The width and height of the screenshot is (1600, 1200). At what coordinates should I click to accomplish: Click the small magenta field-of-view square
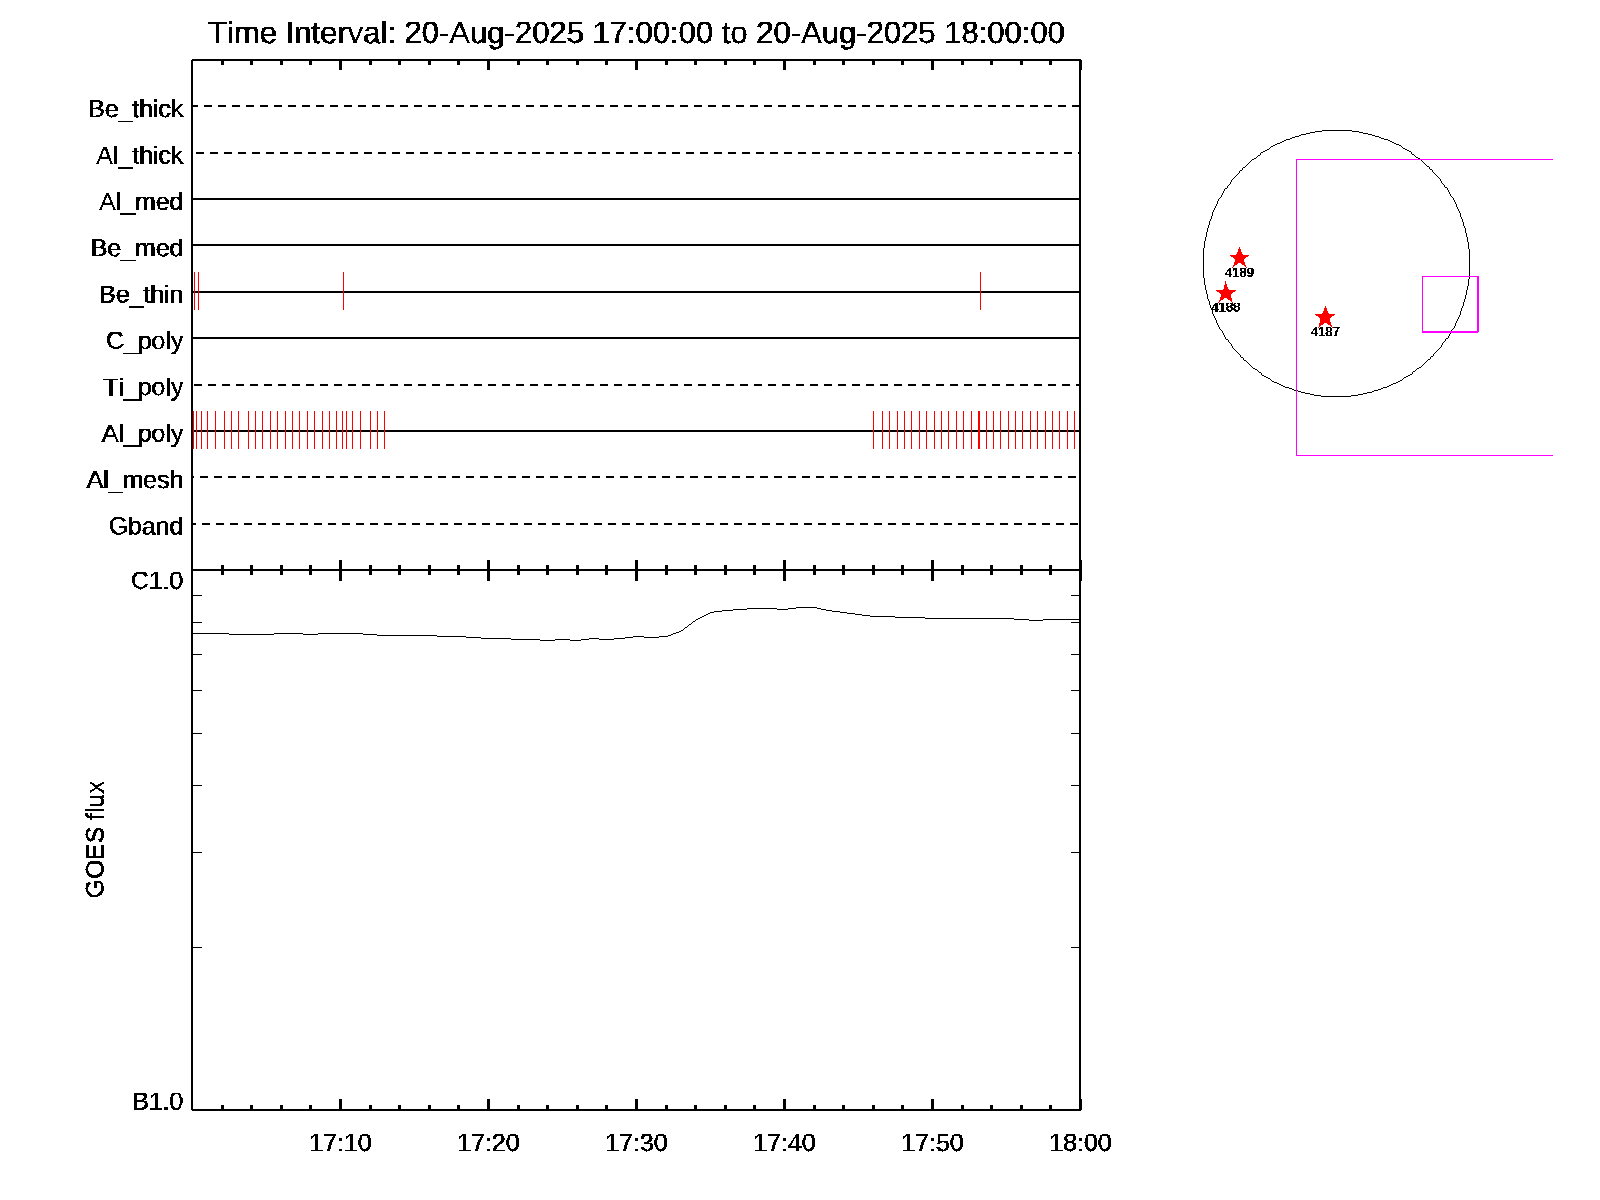coord(1450,304)
